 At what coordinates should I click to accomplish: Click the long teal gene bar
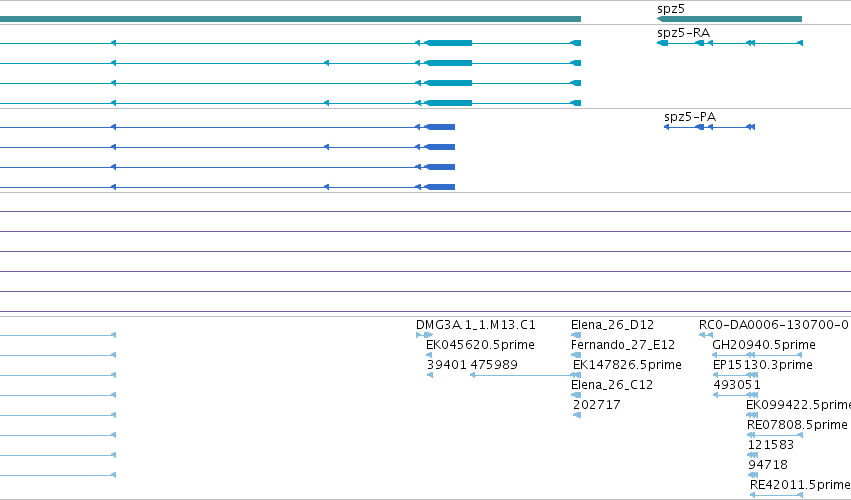tap(290, 19)
